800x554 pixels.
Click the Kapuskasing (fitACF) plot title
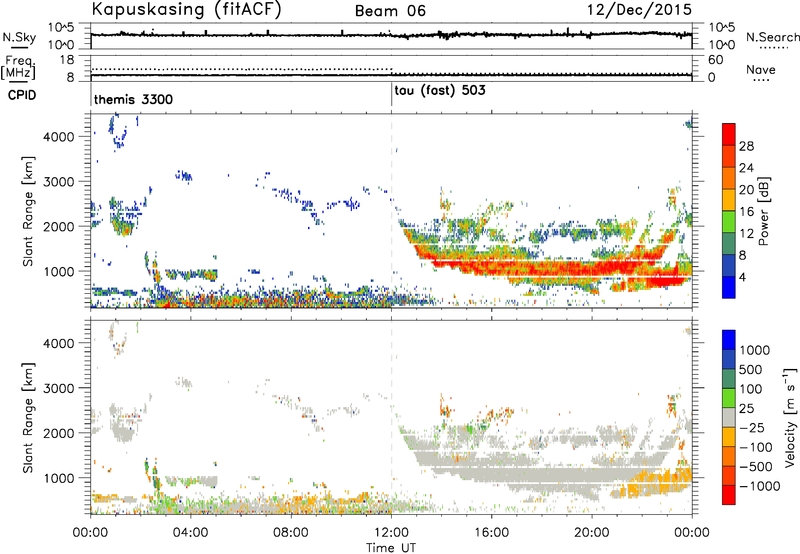(x=186, y=9)
